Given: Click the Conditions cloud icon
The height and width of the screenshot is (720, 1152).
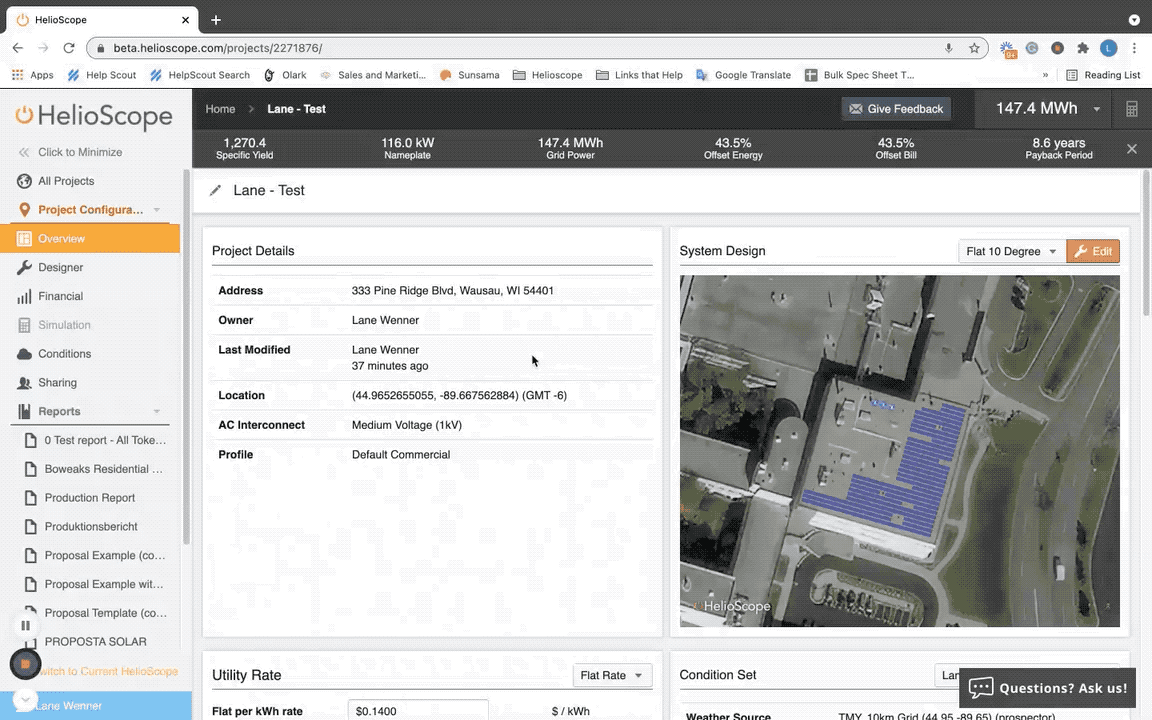Looking at the screenshot, I should tap(24, 353).
